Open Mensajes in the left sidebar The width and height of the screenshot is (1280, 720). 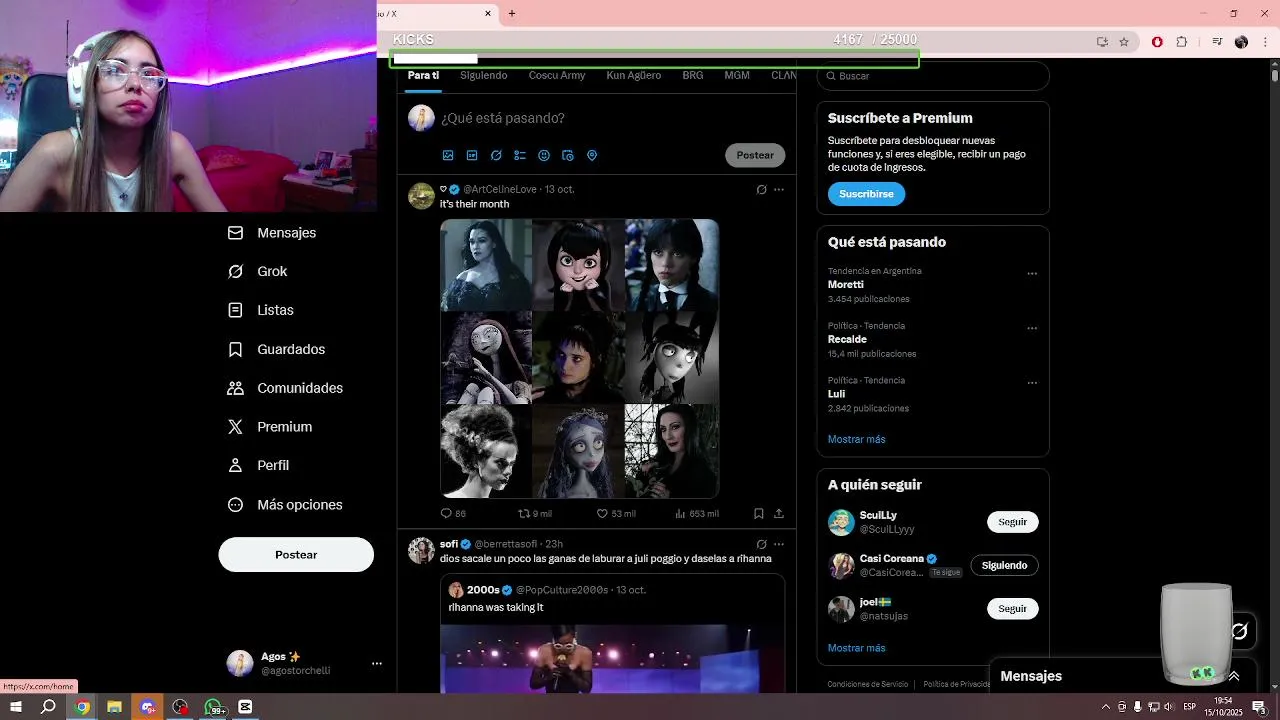click(x=272, y=233)
